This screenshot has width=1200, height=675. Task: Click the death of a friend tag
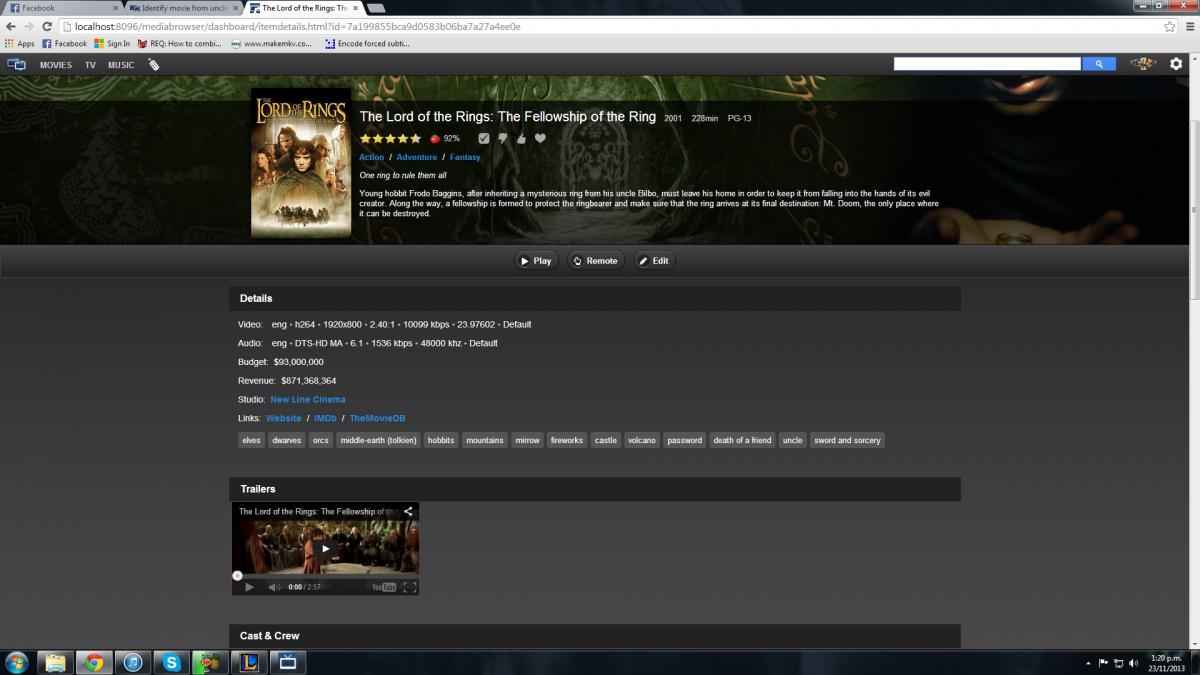[x=742, y=440]
